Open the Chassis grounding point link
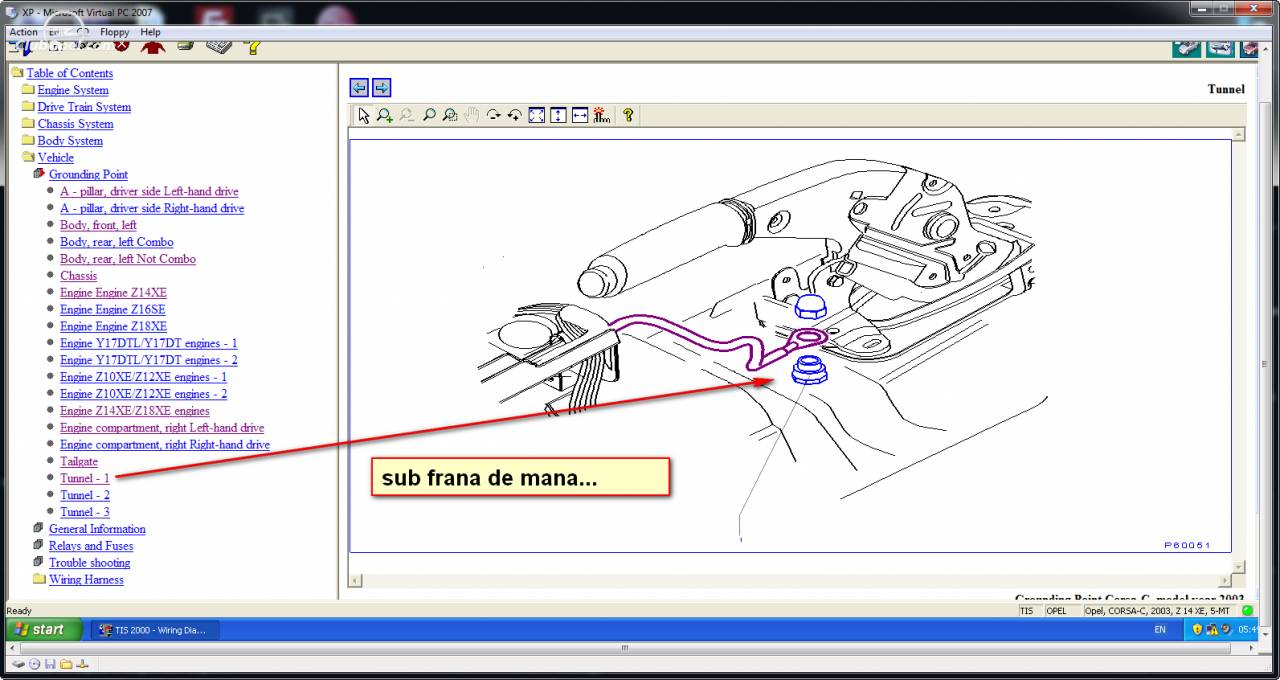This screenshot has width=1280, height=680. (x=78, y=276)
